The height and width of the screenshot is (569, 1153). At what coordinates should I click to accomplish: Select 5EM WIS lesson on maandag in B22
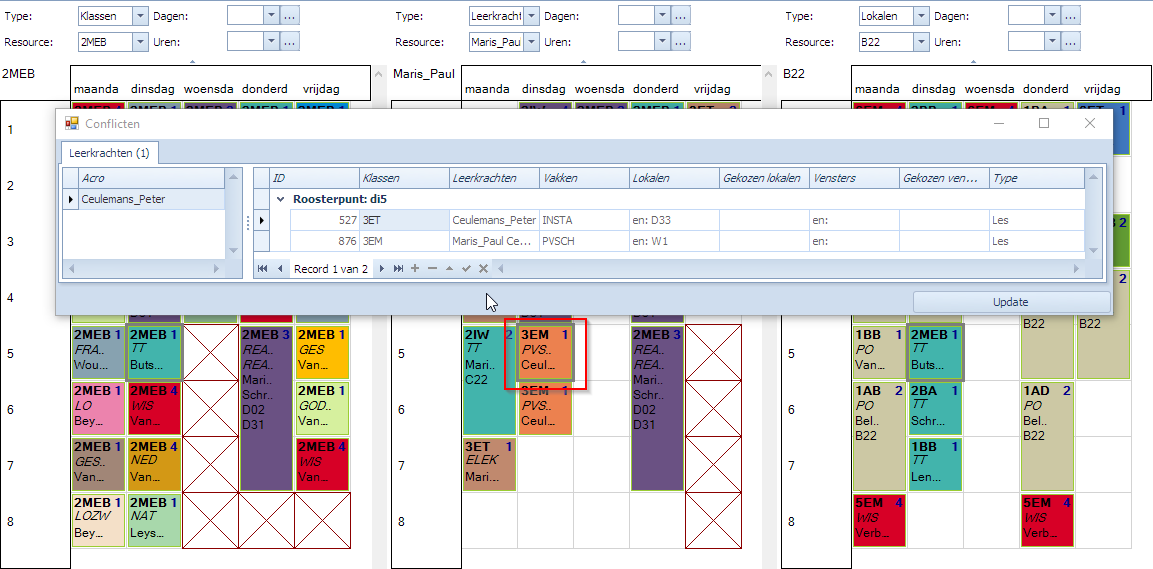(x=879, y=520)
